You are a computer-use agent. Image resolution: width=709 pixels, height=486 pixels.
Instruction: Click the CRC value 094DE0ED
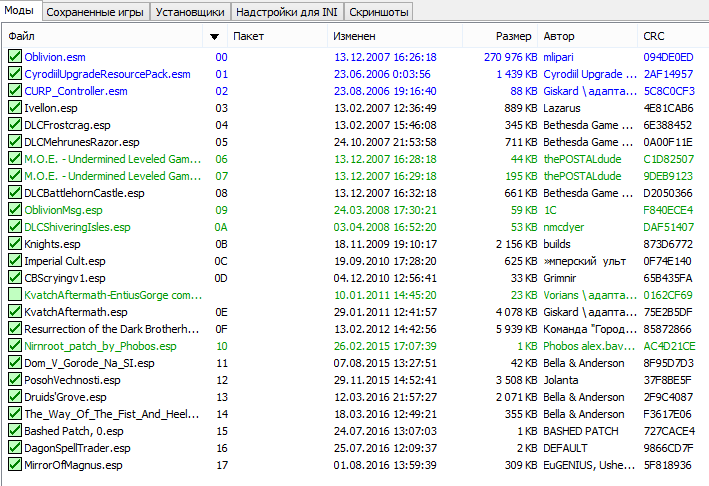[x=668, y=57]
